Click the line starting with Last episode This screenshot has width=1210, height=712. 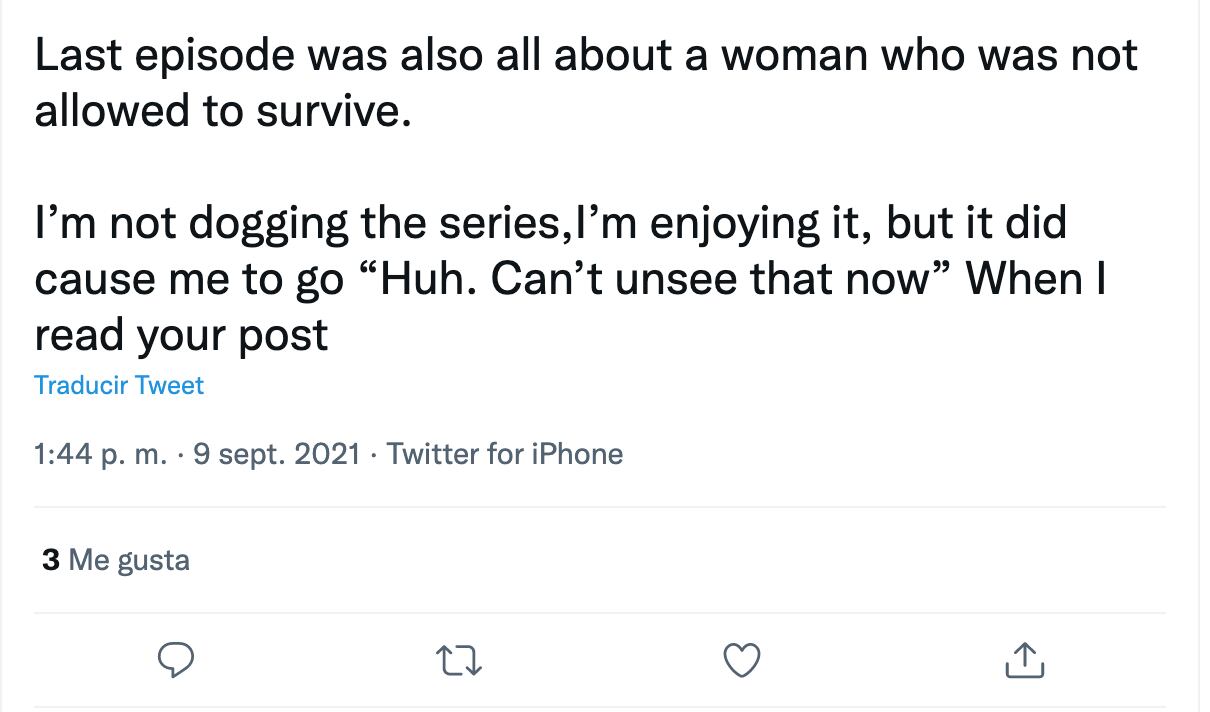tap(585, 55)
